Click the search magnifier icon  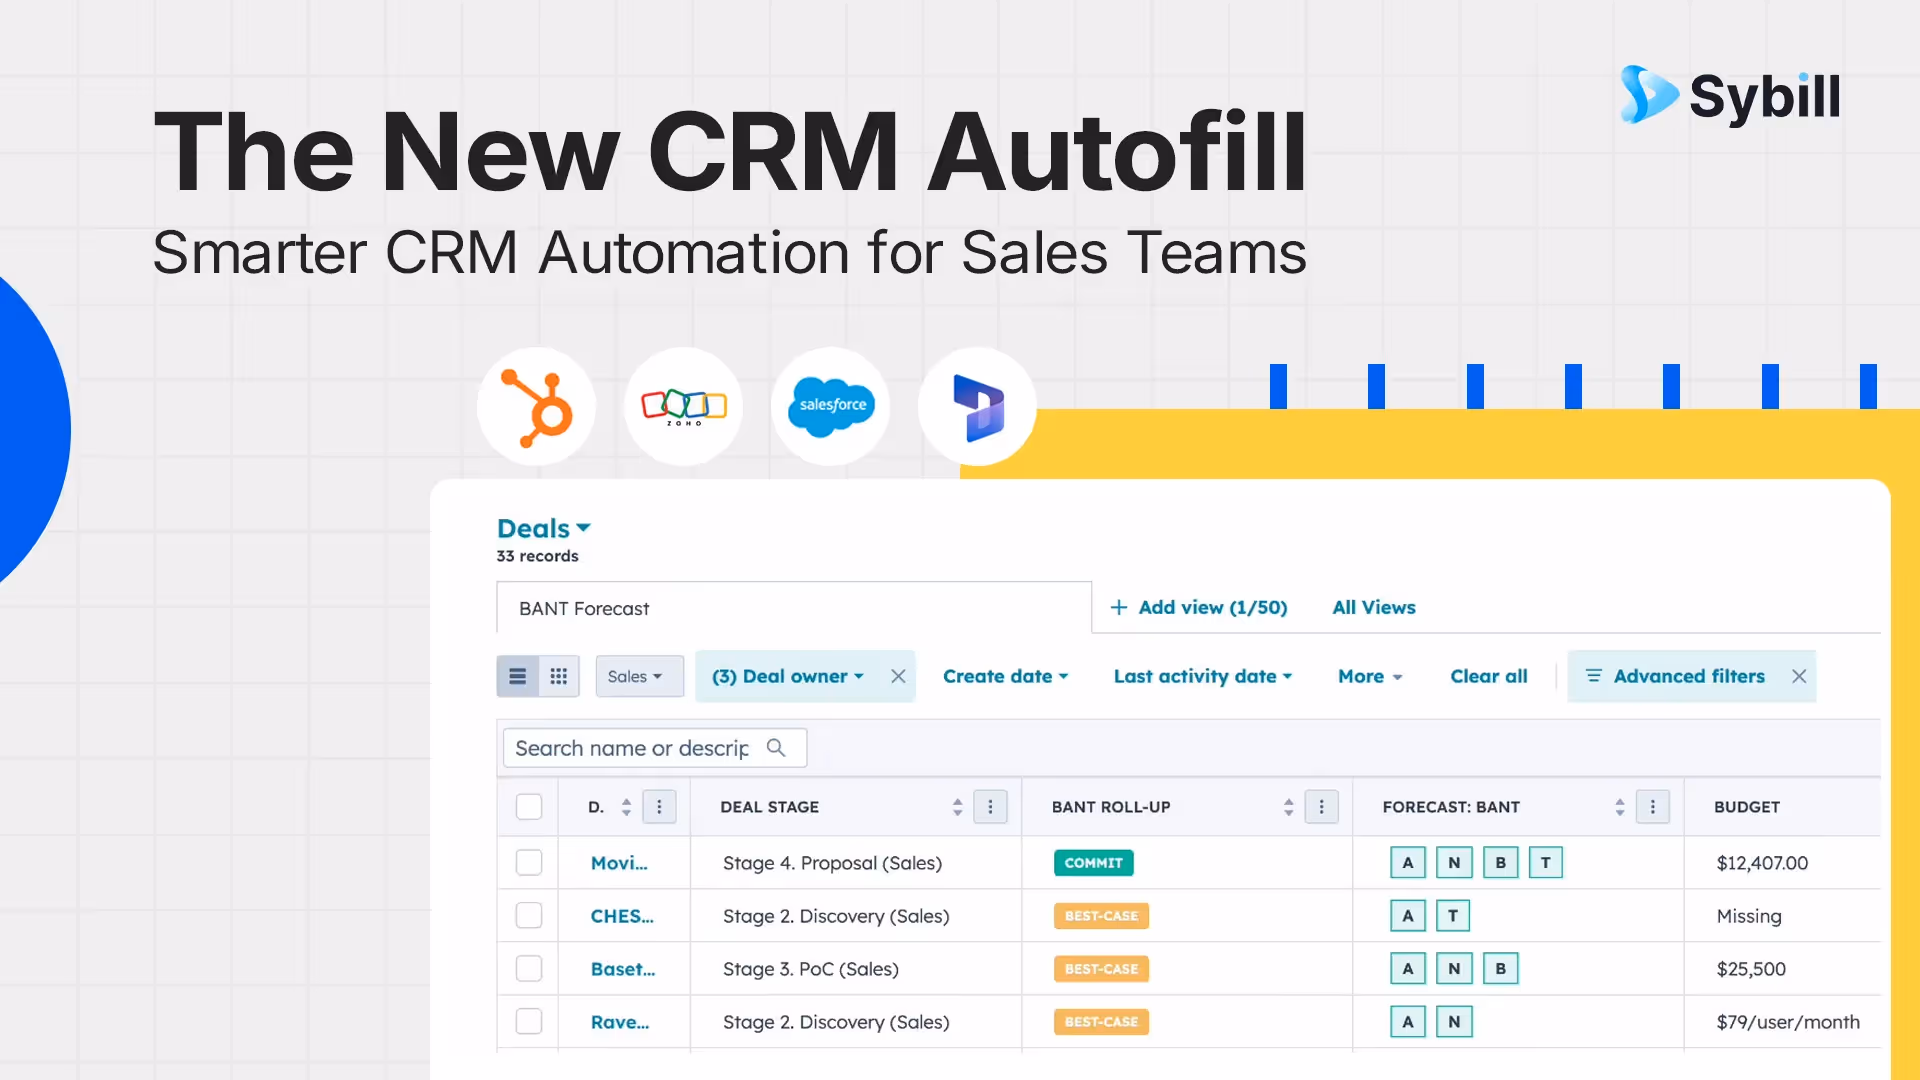pyautogui.click(x=776, y=748)
